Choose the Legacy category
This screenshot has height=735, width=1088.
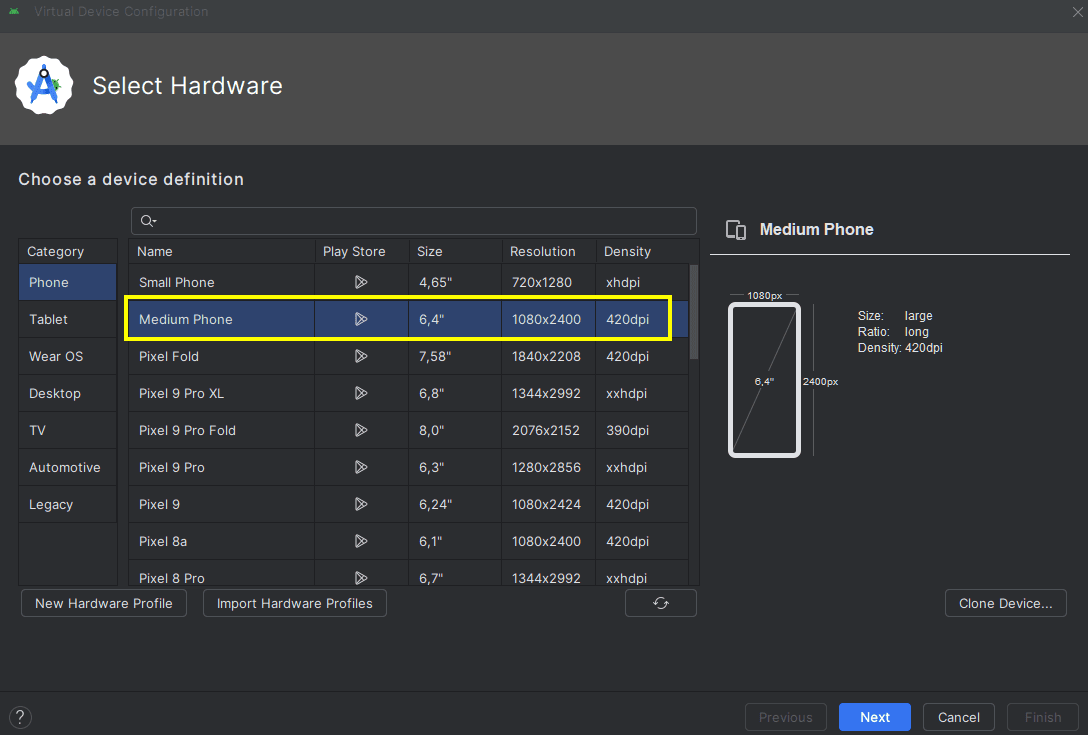[51, 504]
